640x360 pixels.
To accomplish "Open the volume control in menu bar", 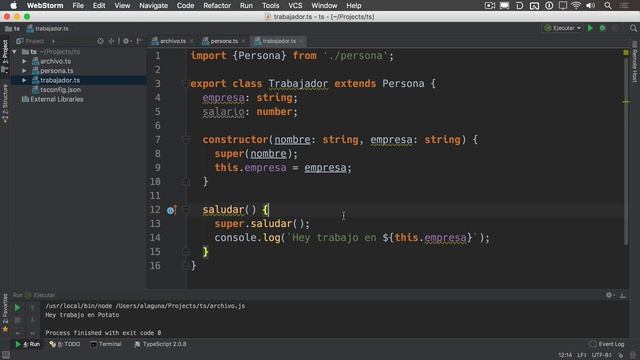I will click(x=591, y=6).
